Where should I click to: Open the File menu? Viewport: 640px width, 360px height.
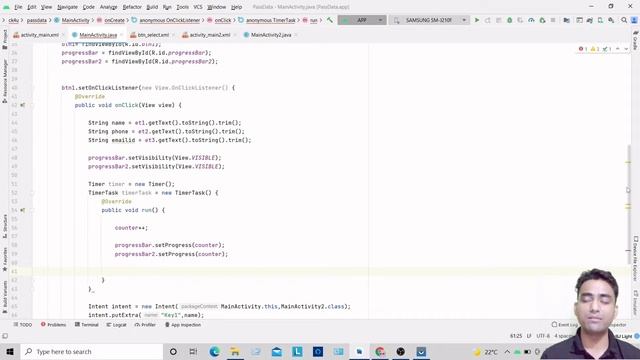pyautogui.click(x=18, y=7)
